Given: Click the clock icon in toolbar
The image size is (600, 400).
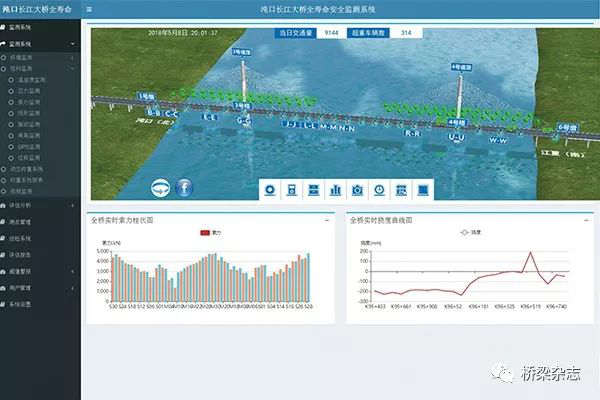Looking at the screenshot, I should coord(379,190).
